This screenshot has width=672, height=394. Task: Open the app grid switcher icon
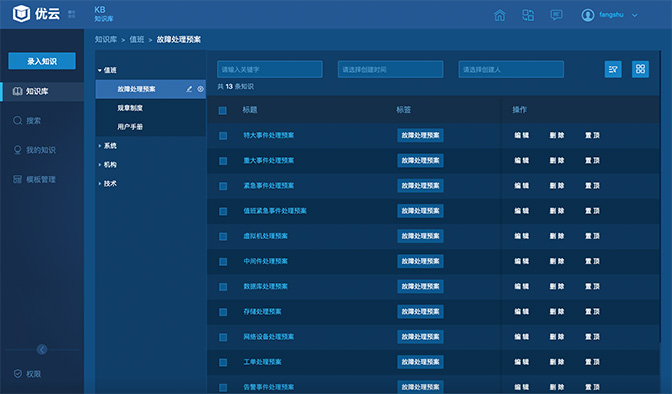coord(72,14)
